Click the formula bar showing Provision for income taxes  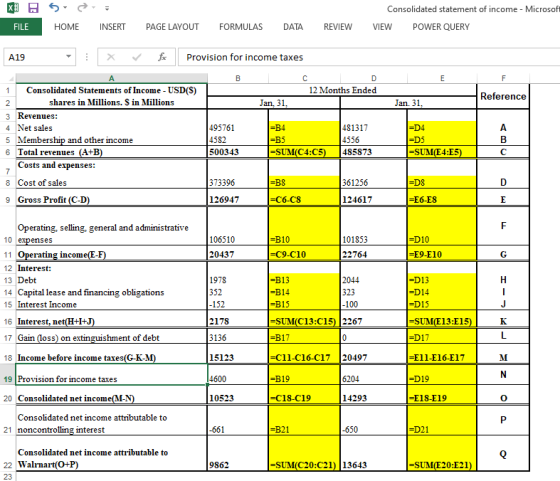point(369,57)
